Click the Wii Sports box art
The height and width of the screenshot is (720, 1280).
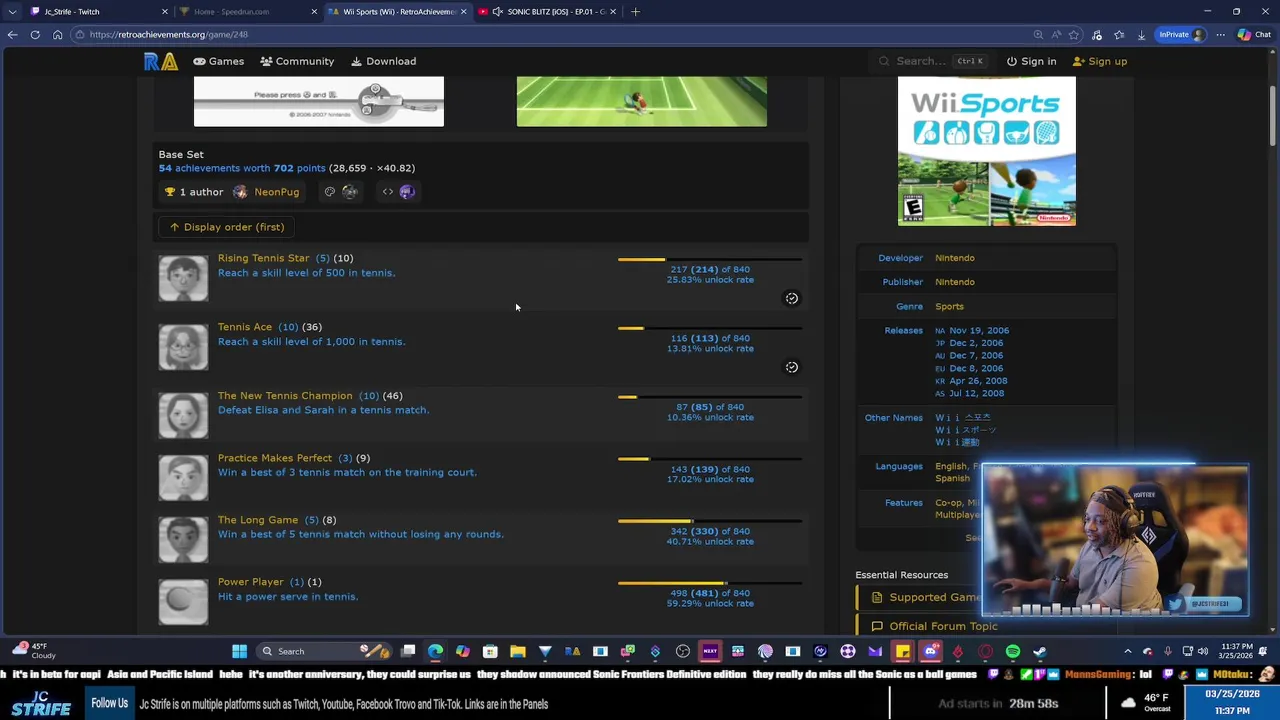(x=986, y=151)
